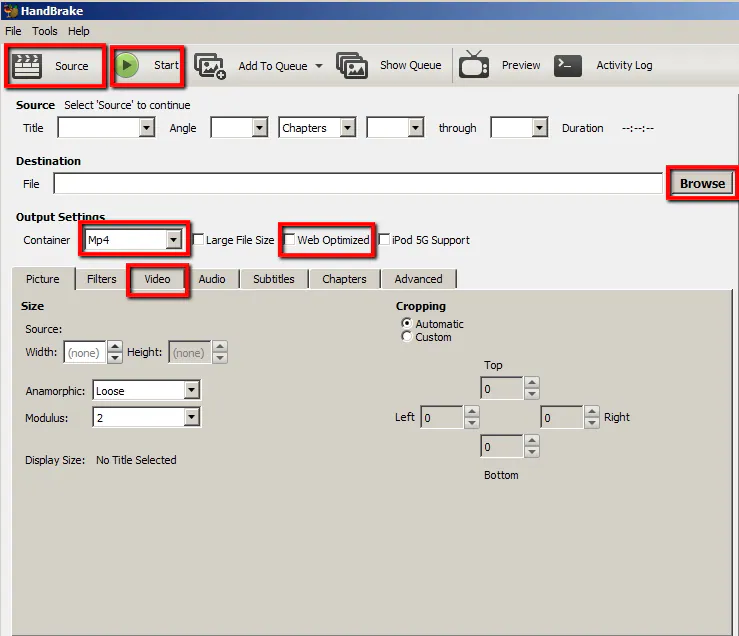Image resolution: width=739 pixels, height=636 pixels.
Task: Click the Left crop value field
Action: [442, 417]
